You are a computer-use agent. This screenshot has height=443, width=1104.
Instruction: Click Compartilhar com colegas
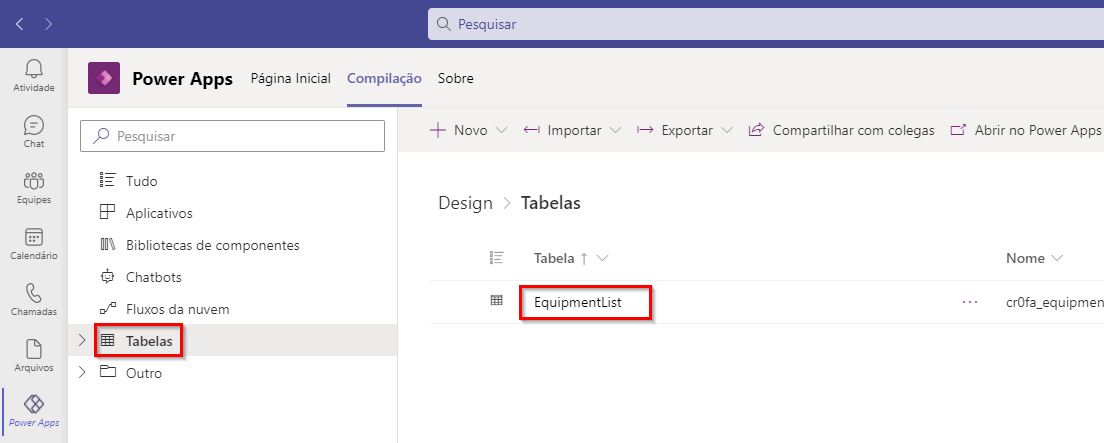coord(841,130)
